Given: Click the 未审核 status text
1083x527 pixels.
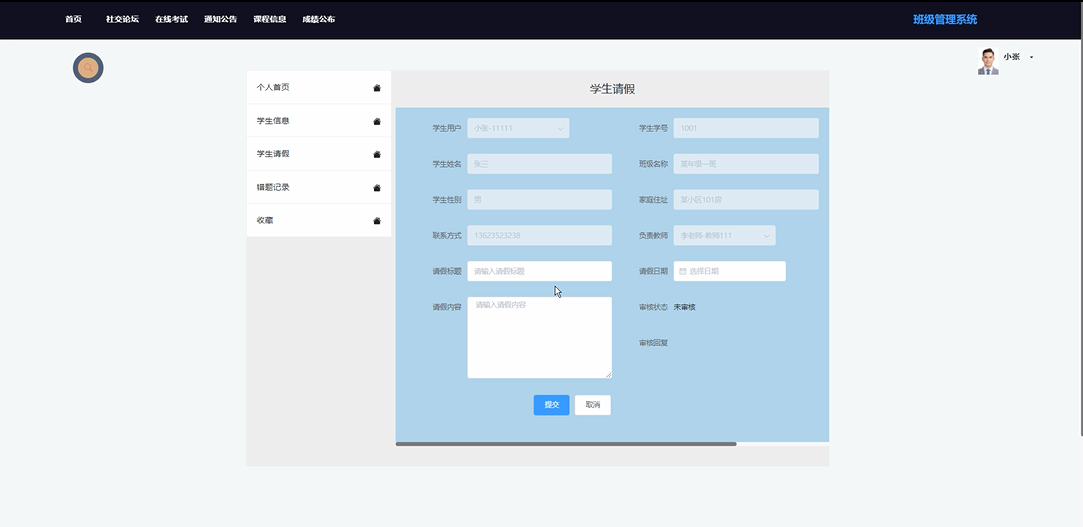Looking at the screenshot, I should tap(684, 307).
